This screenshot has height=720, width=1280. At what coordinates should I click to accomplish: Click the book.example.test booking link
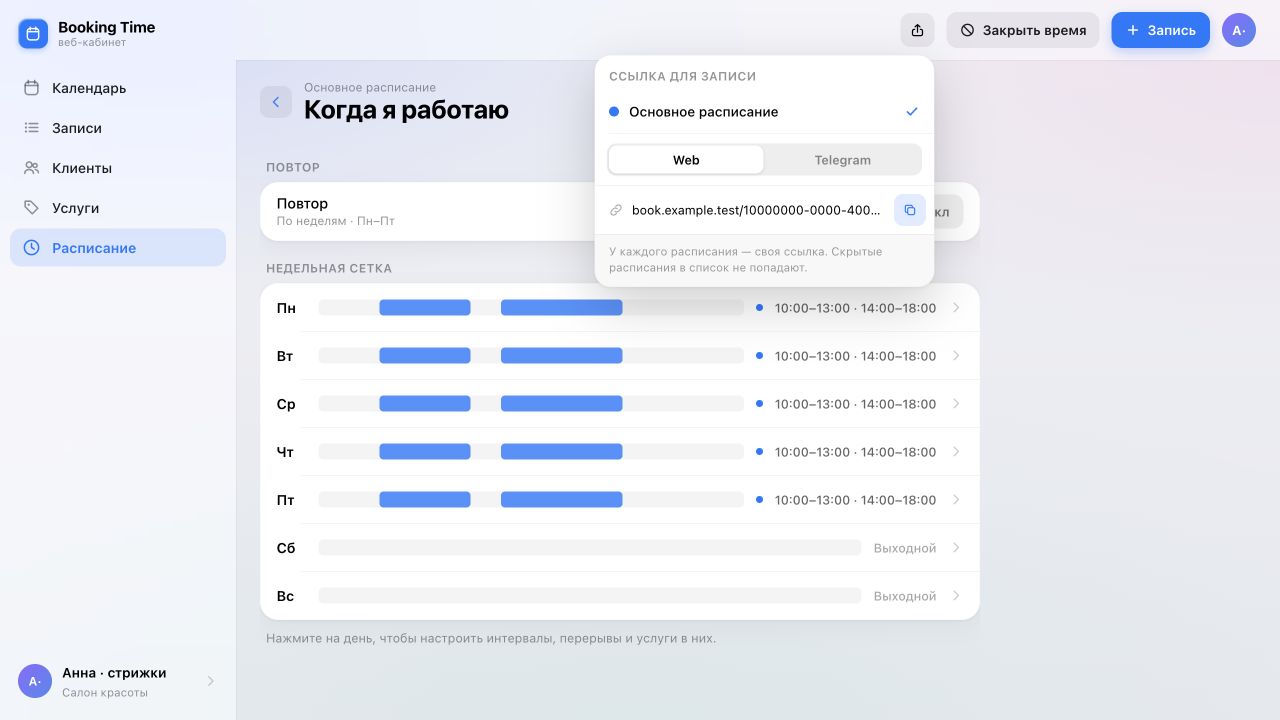coord(756,210)
